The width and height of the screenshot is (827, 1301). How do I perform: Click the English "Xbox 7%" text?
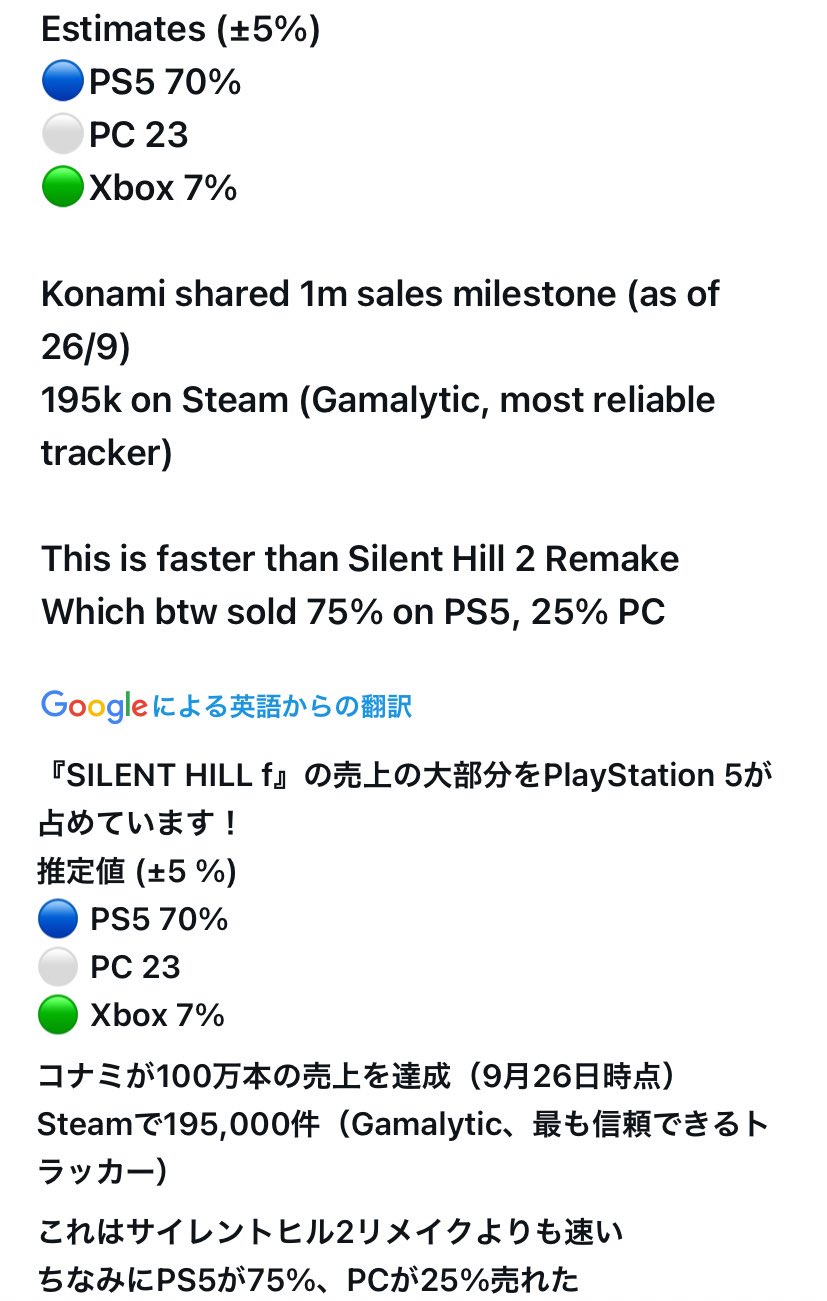tap(163, 188)
